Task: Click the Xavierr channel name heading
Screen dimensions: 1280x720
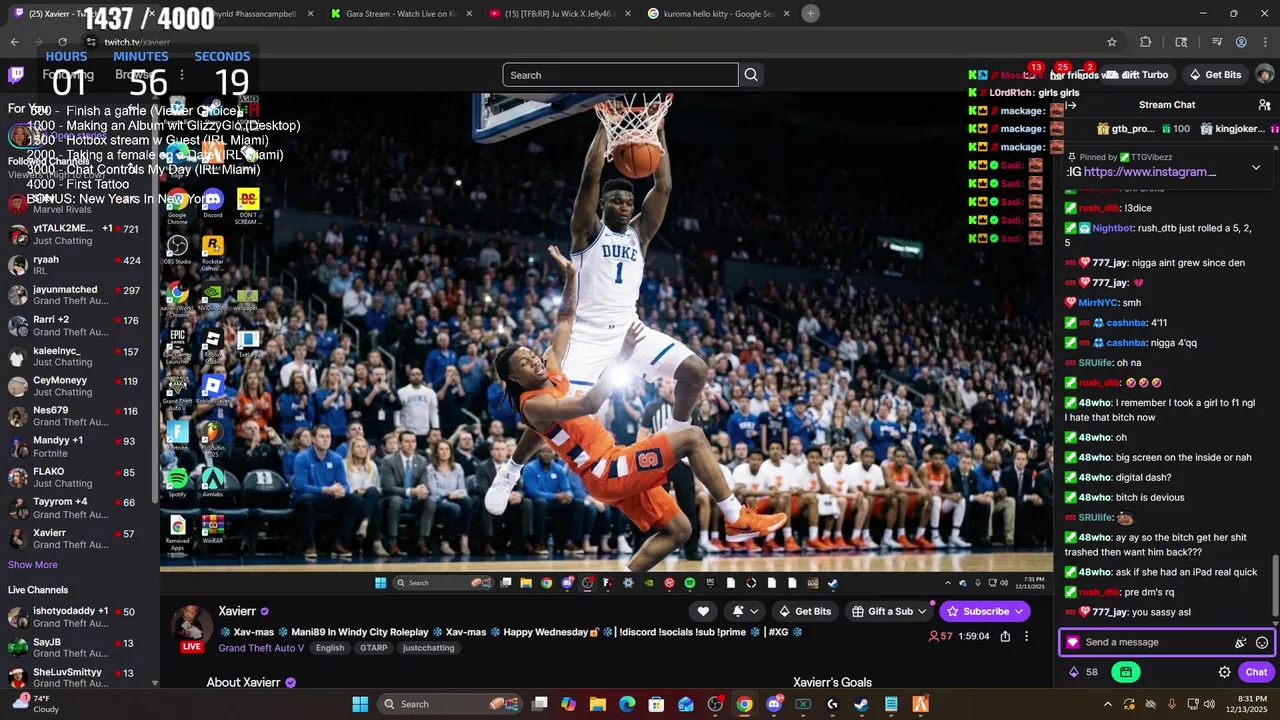Action: tap(237, 611)
